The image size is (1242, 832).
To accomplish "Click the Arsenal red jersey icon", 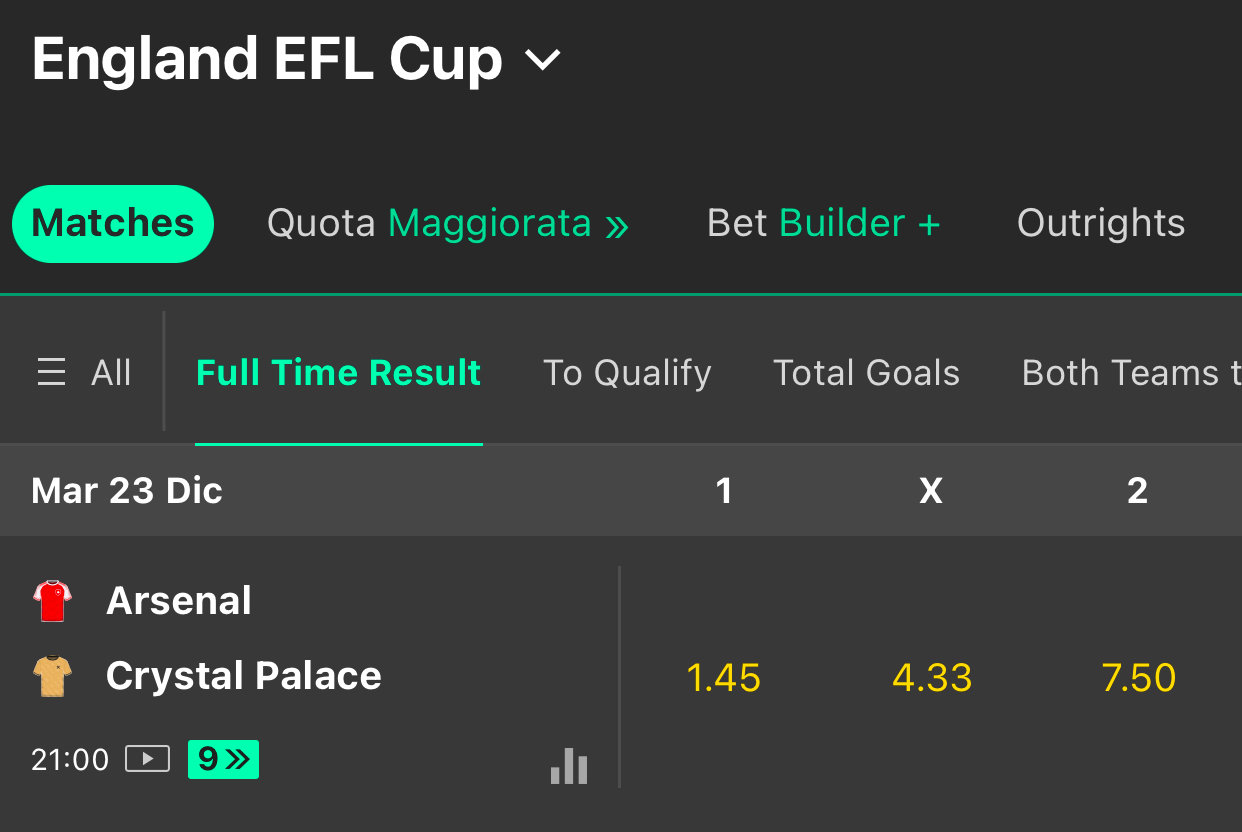I will point(52,601).
